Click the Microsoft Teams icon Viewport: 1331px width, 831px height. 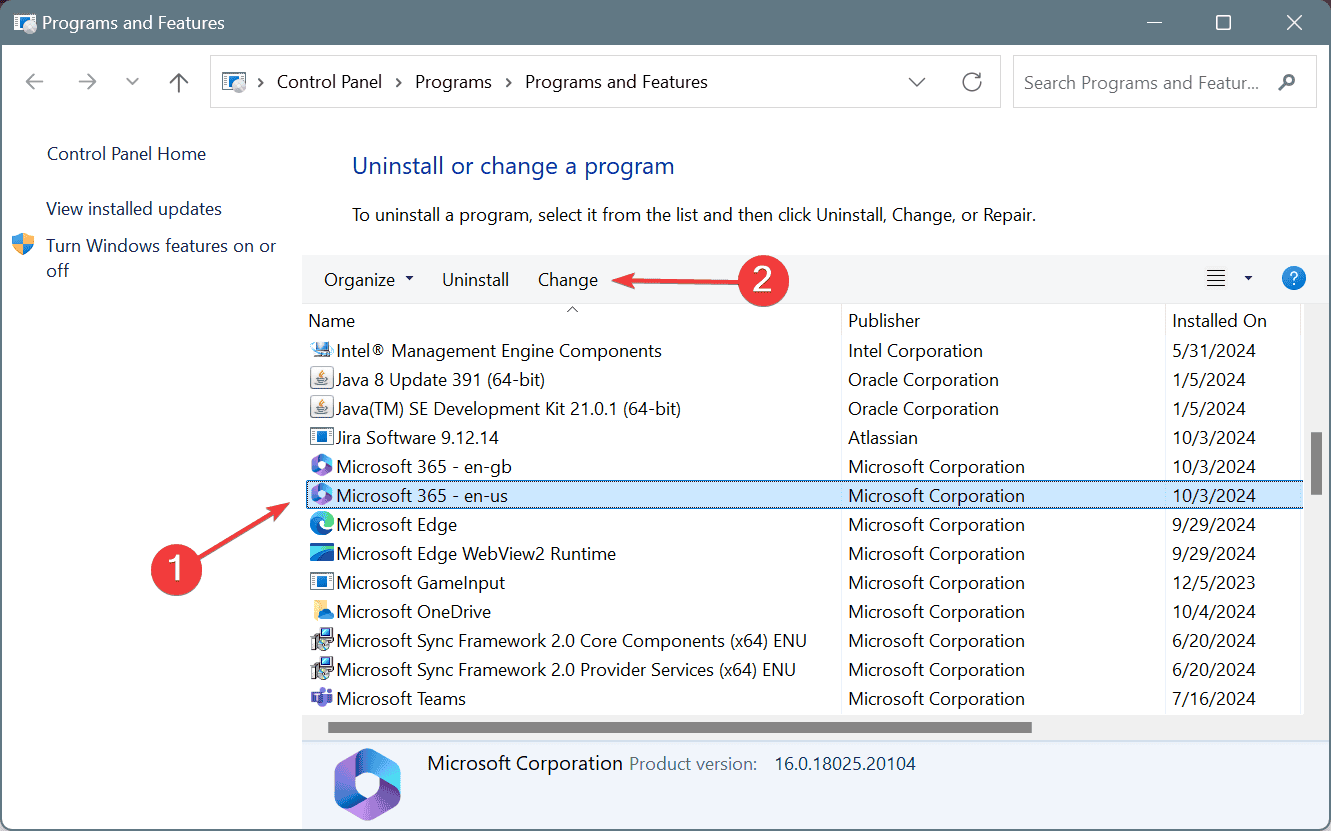(321, 698)
